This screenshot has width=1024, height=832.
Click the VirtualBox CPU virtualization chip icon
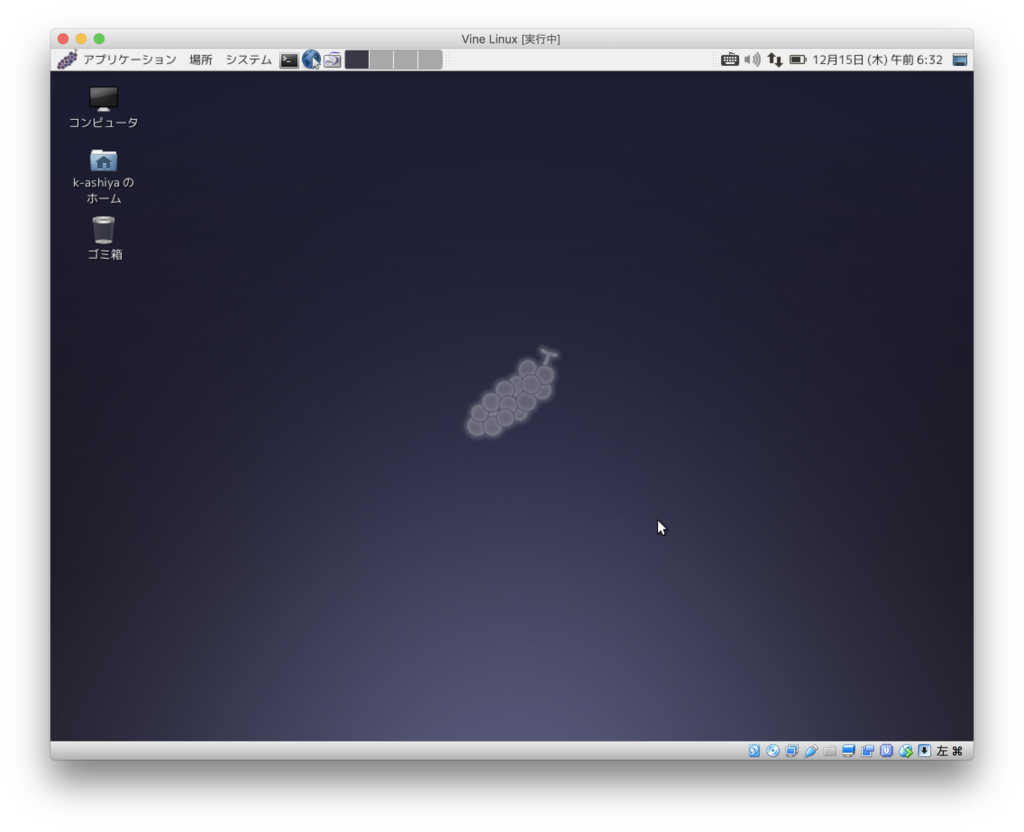[x=886, y=750]
